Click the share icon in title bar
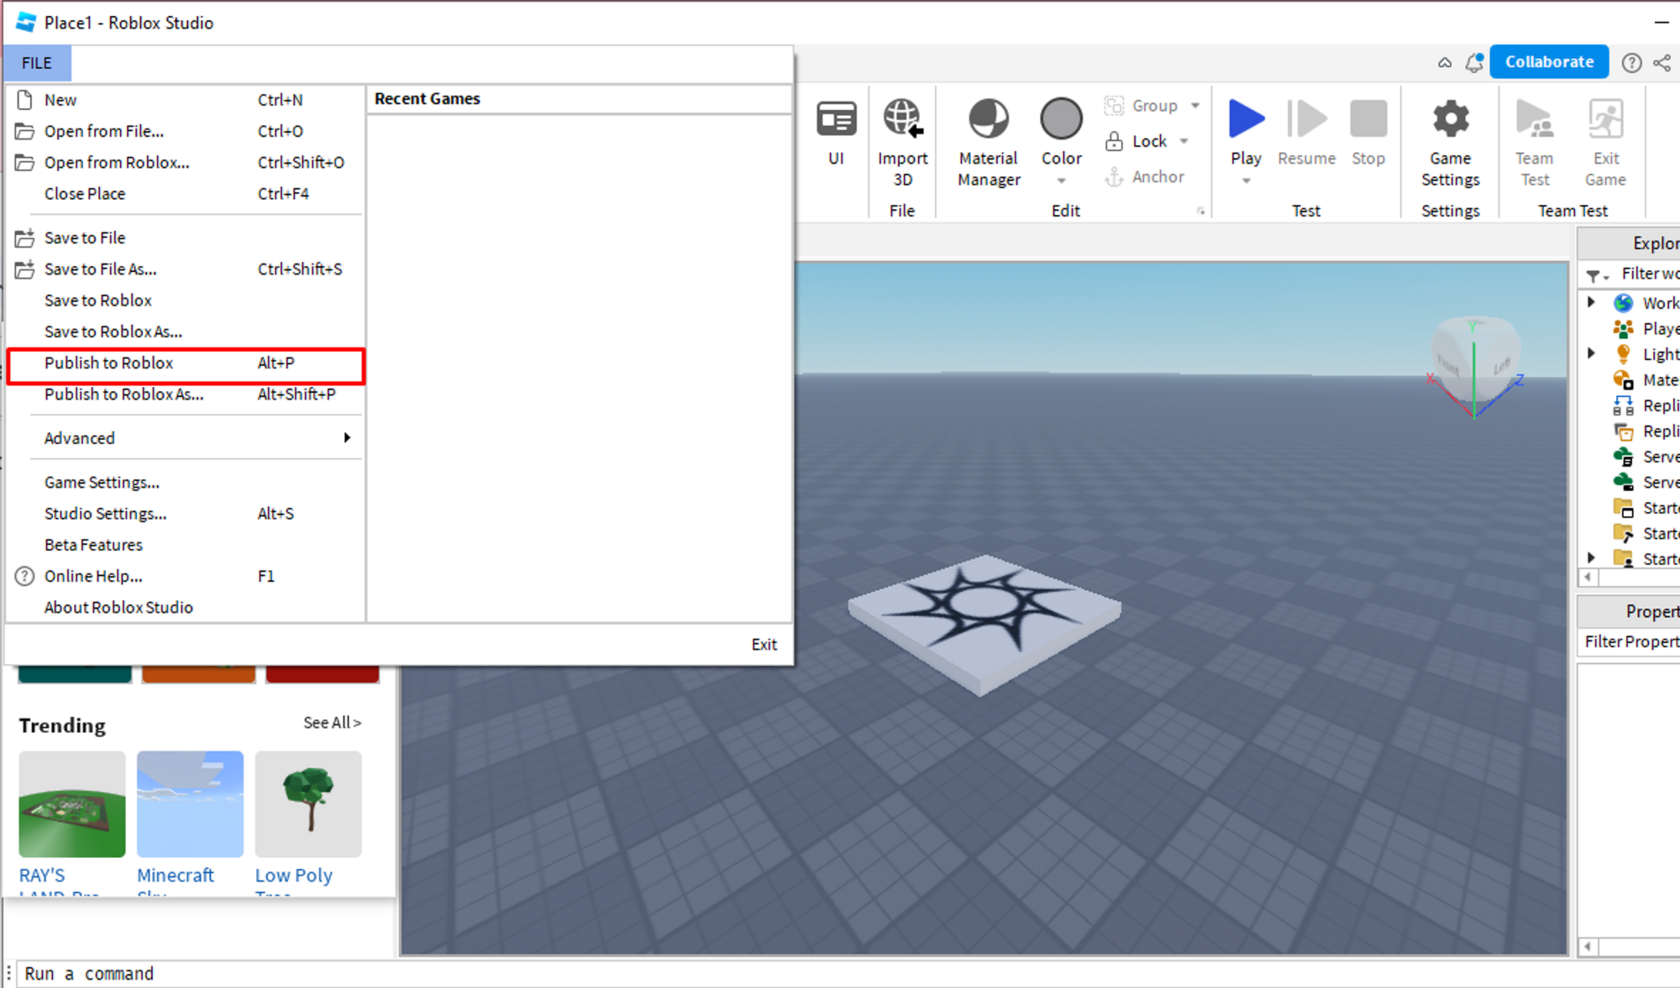This screenshot has height=988, width=1680. click(1662, 62)
